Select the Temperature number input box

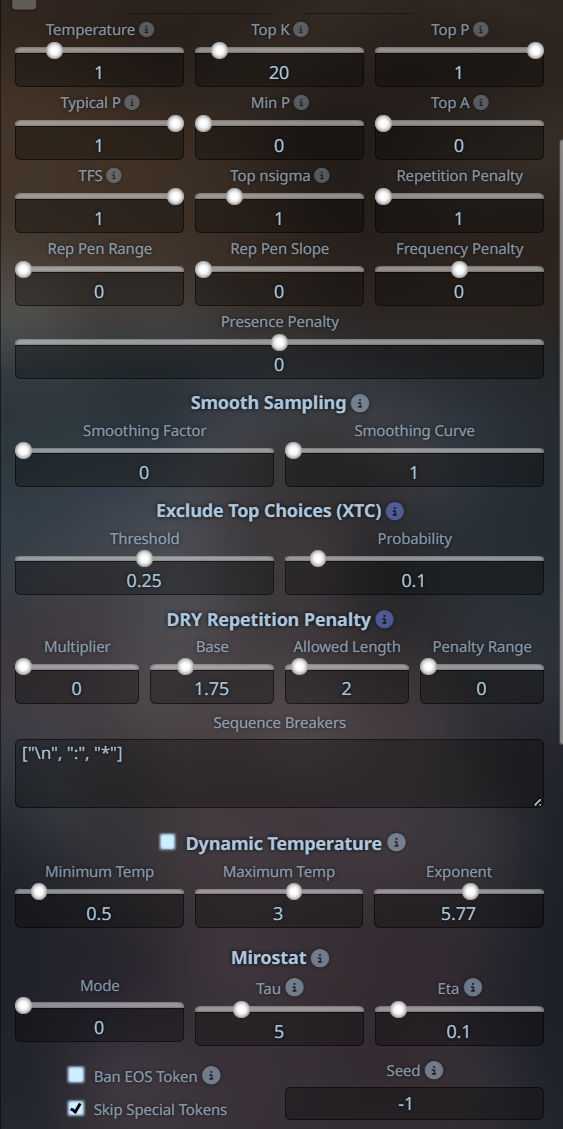click(99, 72)
